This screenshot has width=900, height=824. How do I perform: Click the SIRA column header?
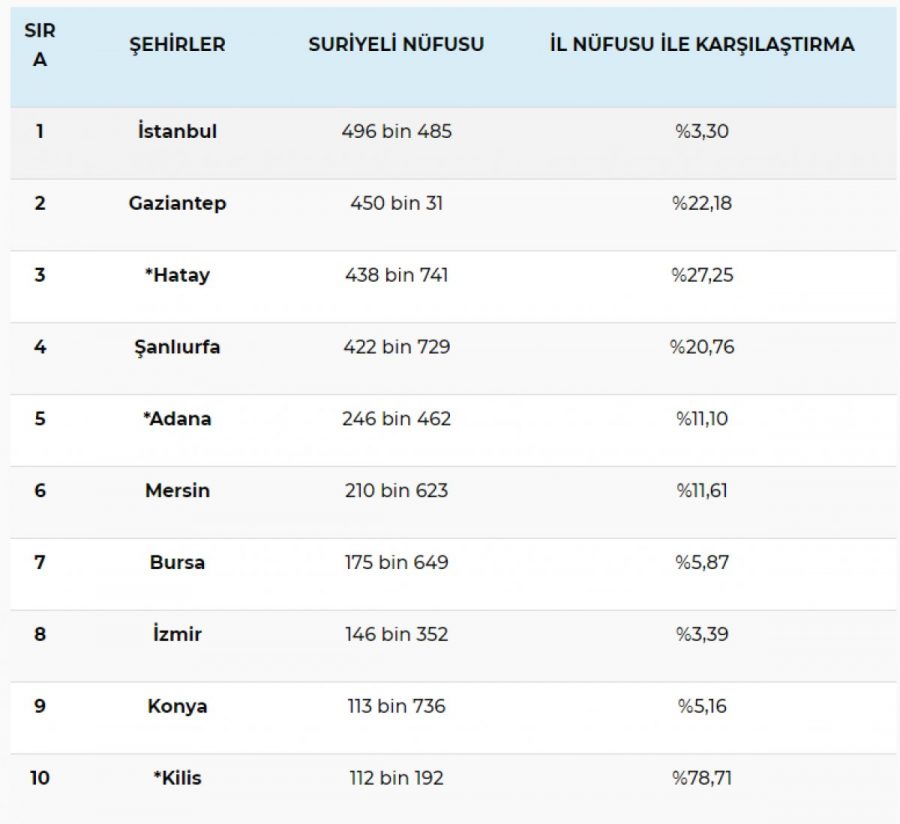40,45
